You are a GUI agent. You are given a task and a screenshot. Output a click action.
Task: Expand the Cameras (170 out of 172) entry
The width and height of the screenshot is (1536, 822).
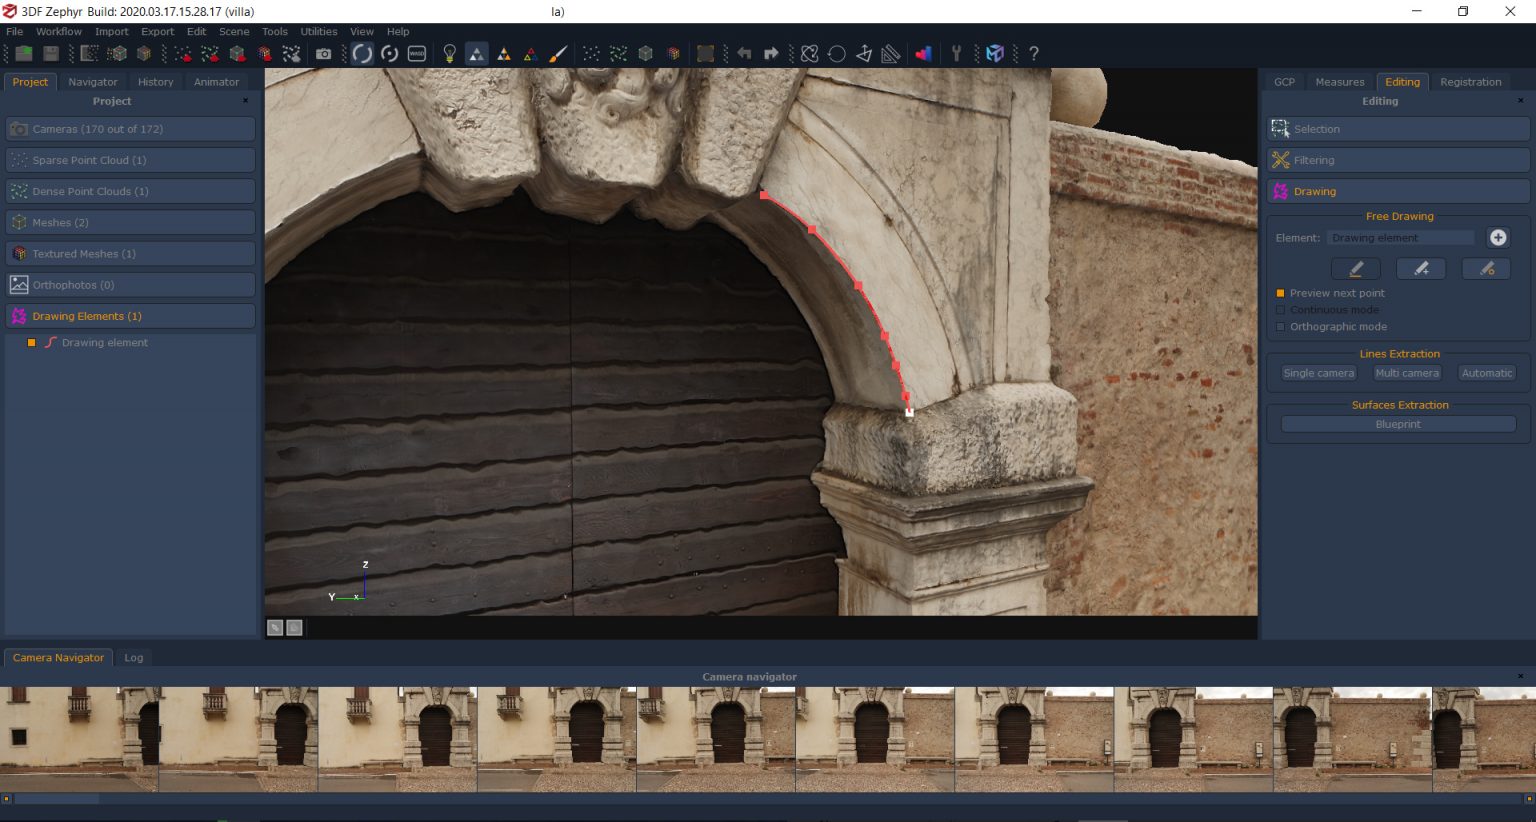tap(130, 128)
